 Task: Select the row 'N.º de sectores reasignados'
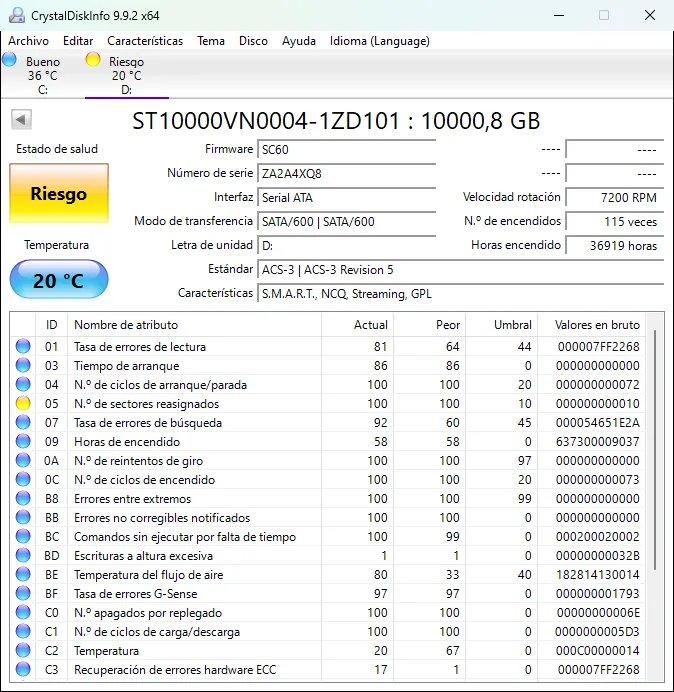tap(328, 403)
